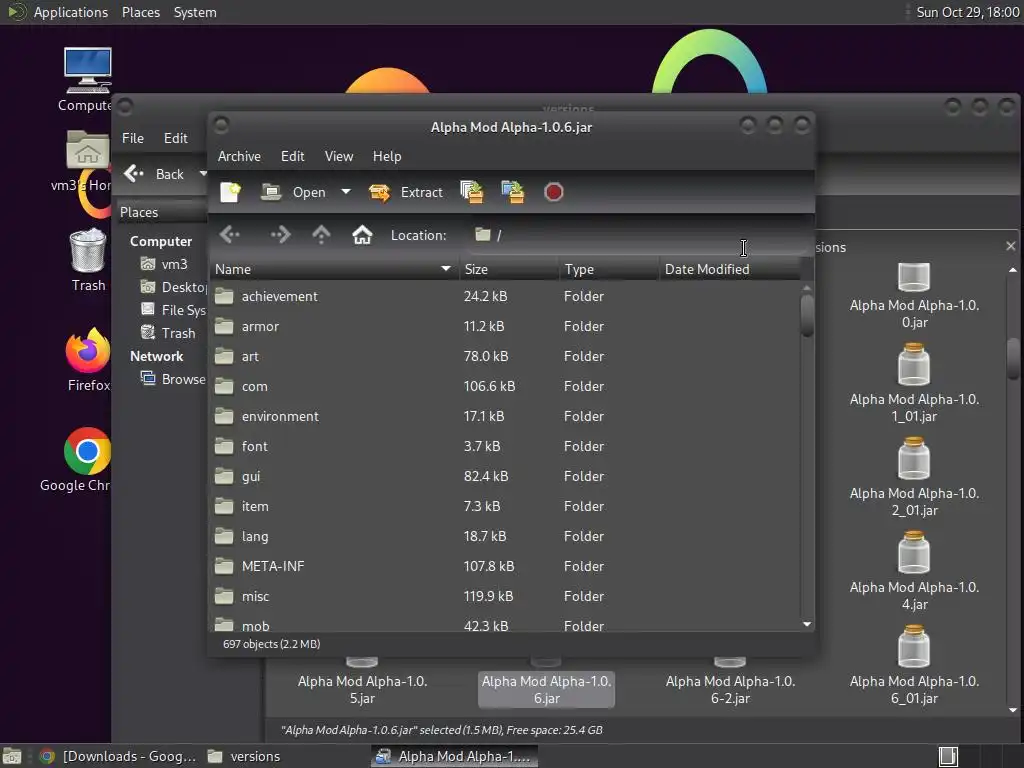Select the achievement folder

505,296
